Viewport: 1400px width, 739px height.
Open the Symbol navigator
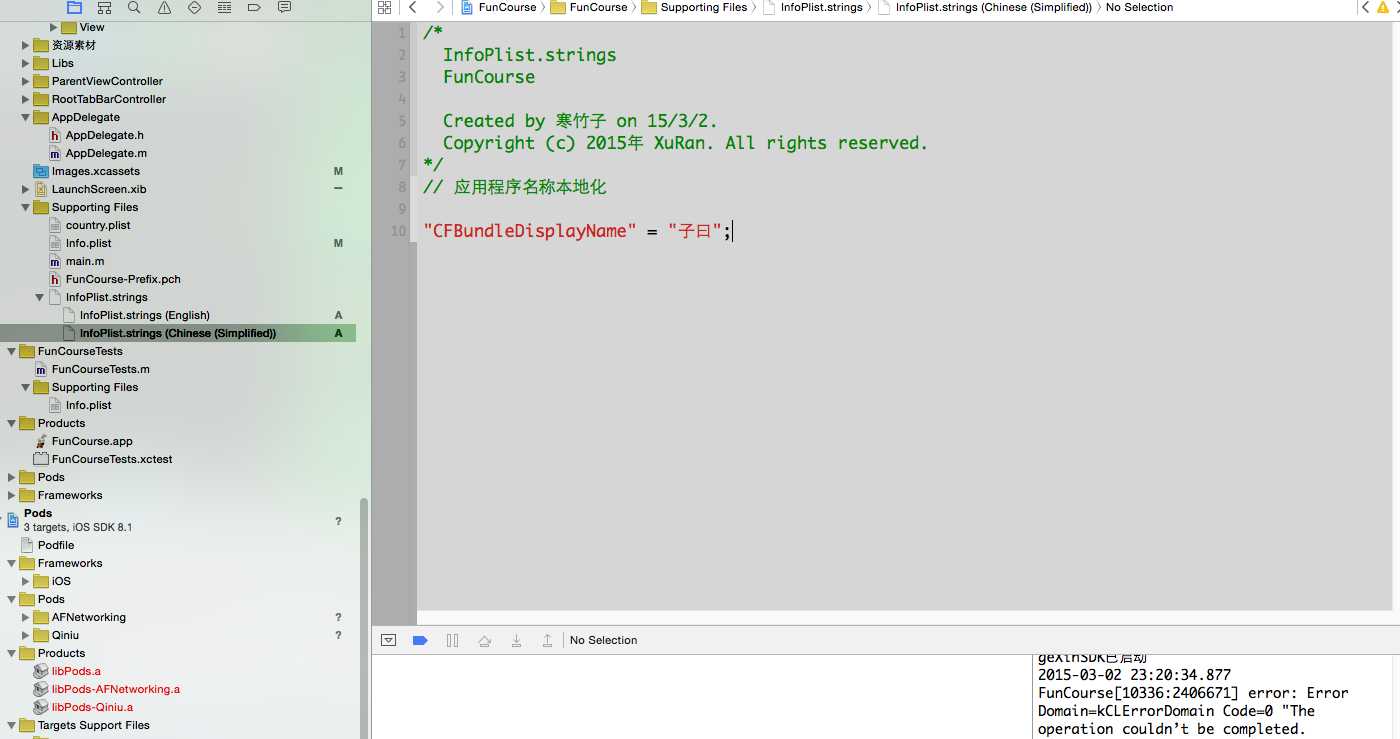[104, 7]
